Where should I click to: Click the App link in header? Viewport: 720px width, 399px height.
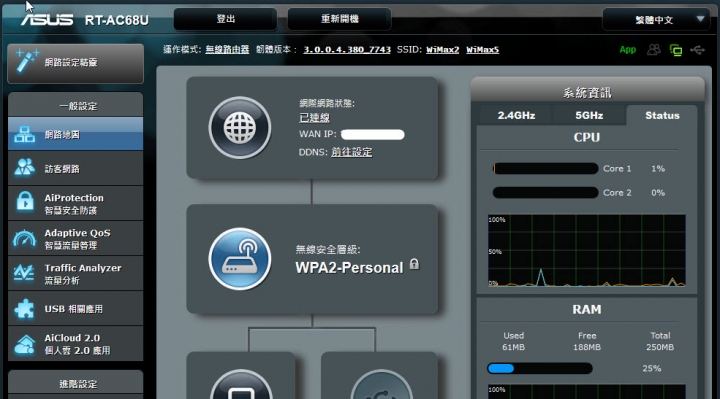click(x=627, y=50)
